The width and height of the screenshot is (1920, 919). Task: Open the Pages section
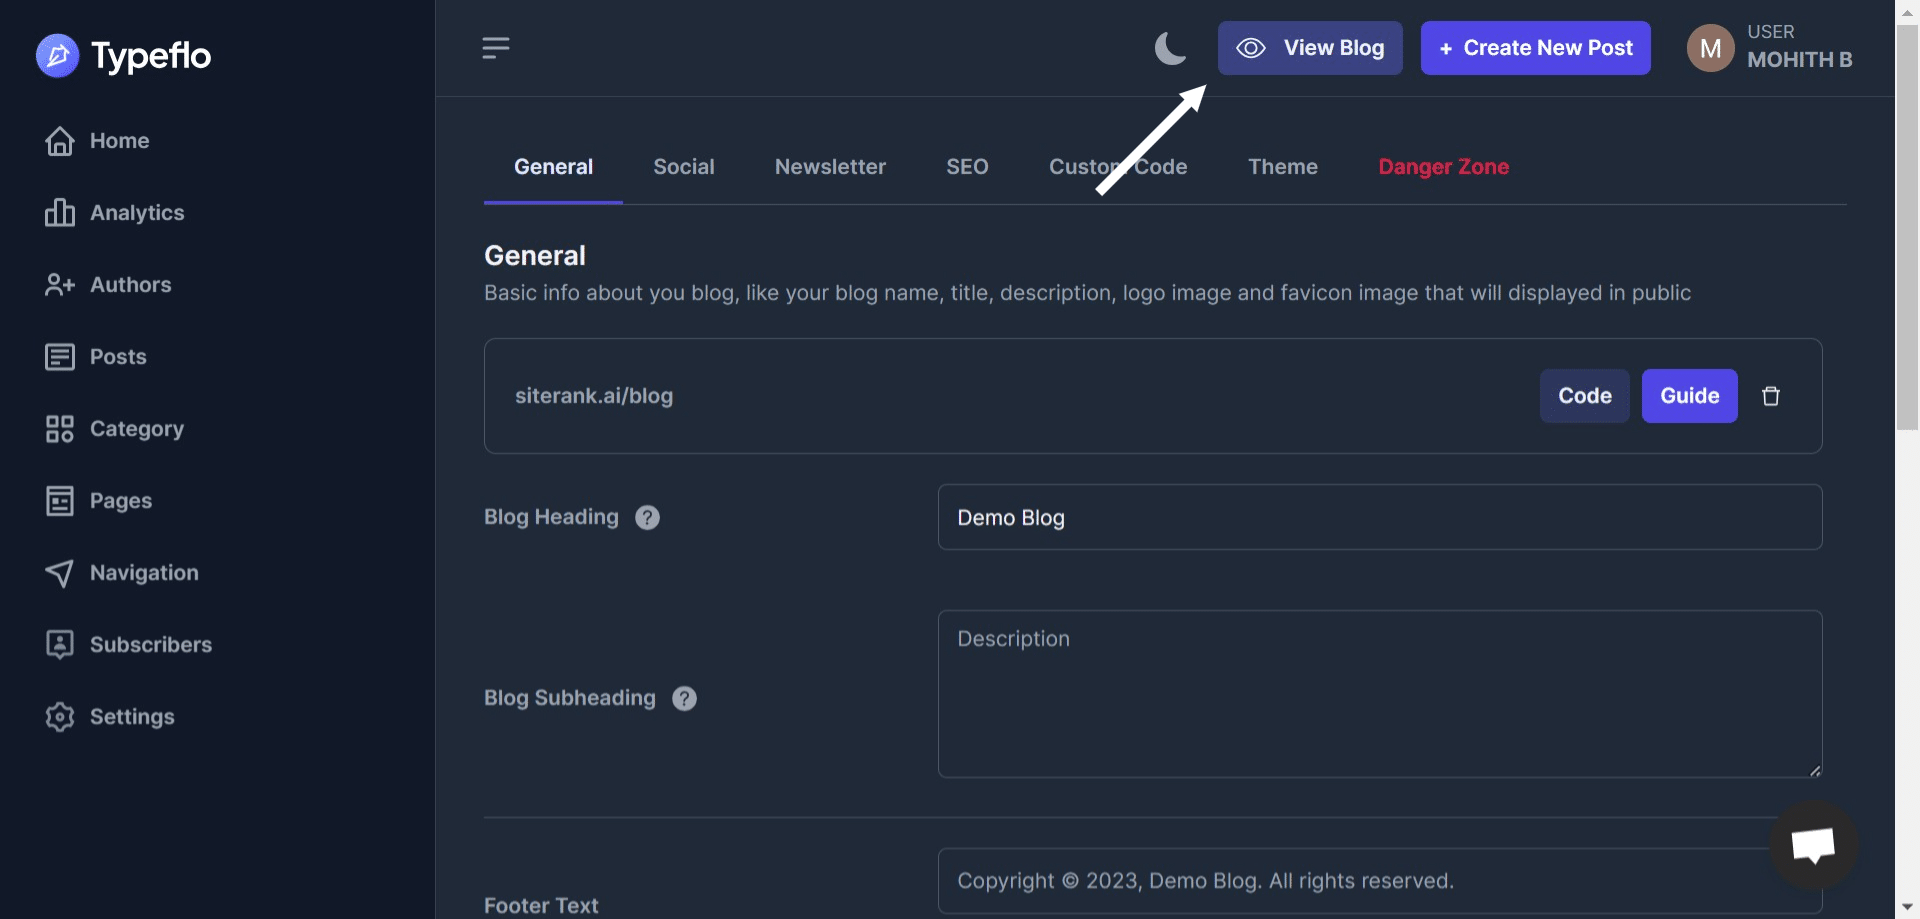[121, 500]
